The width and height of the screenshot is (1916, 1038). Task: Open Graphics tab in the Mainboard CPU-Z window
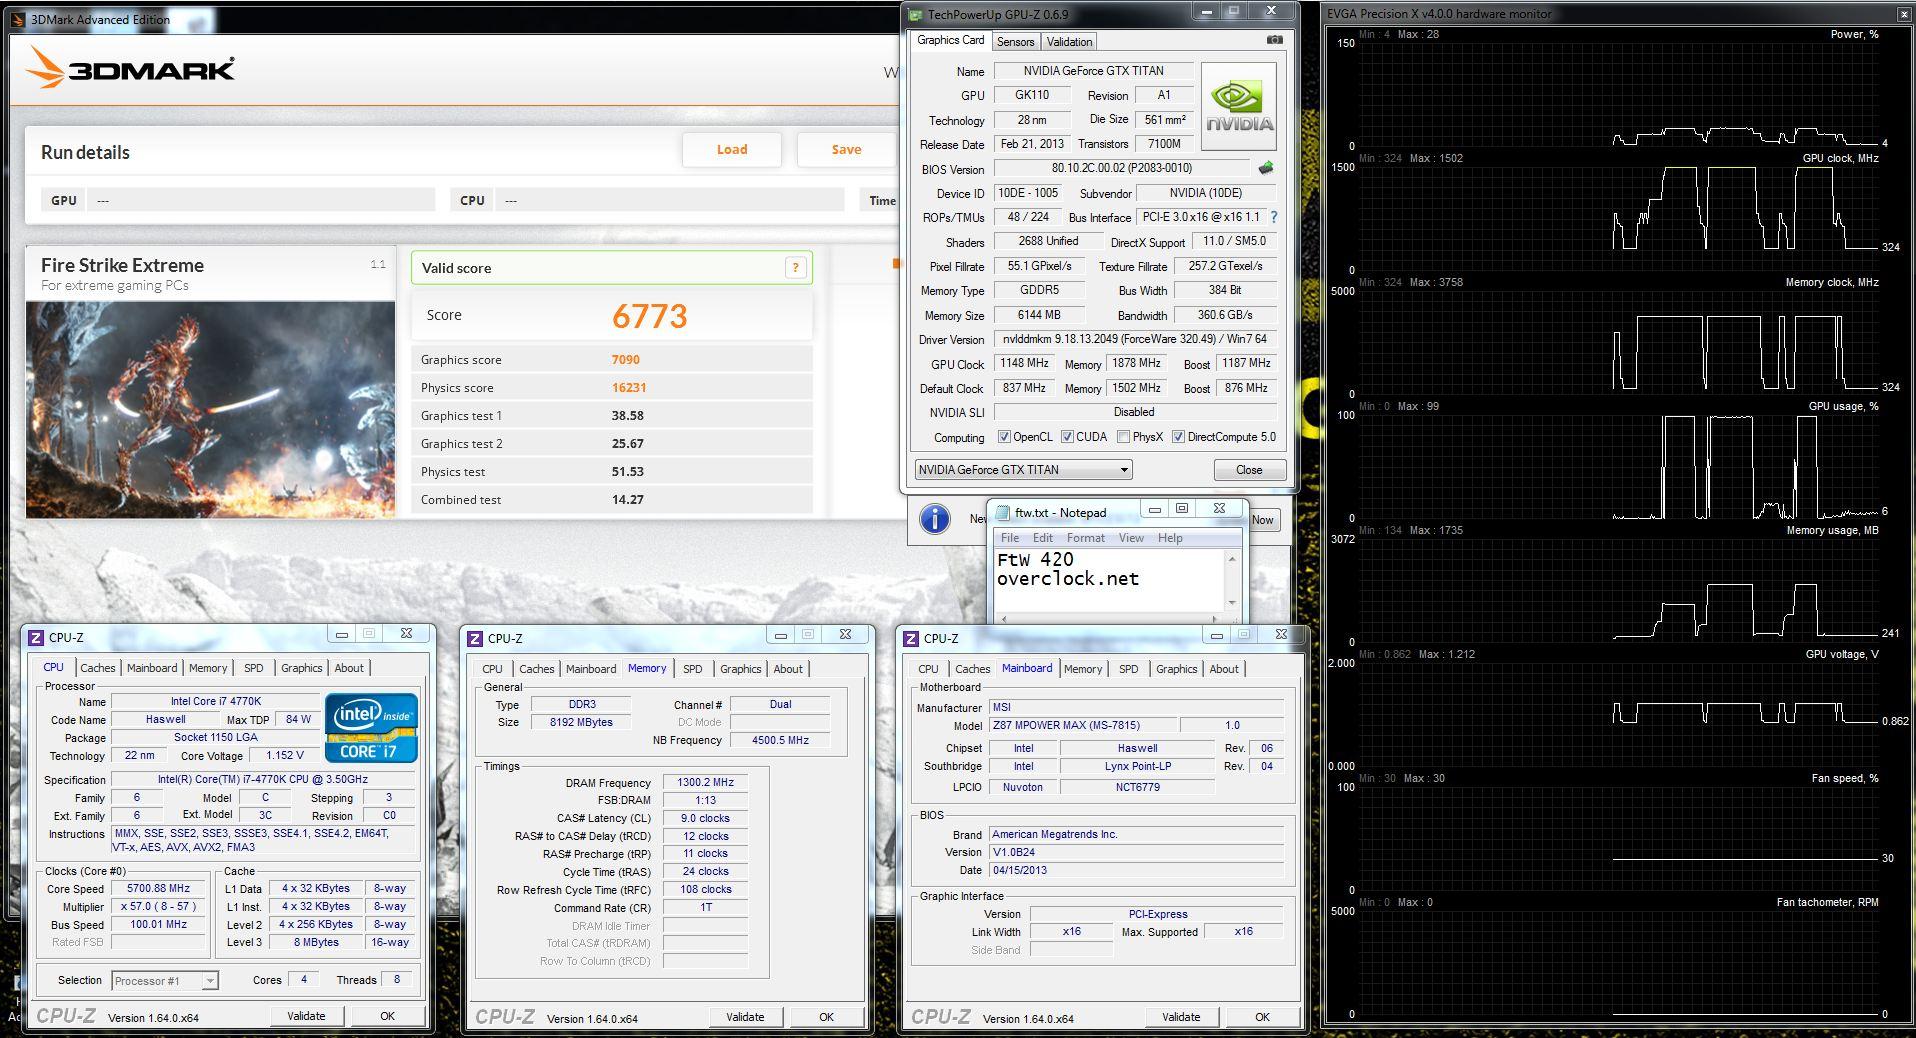(x=1176, y=669)
